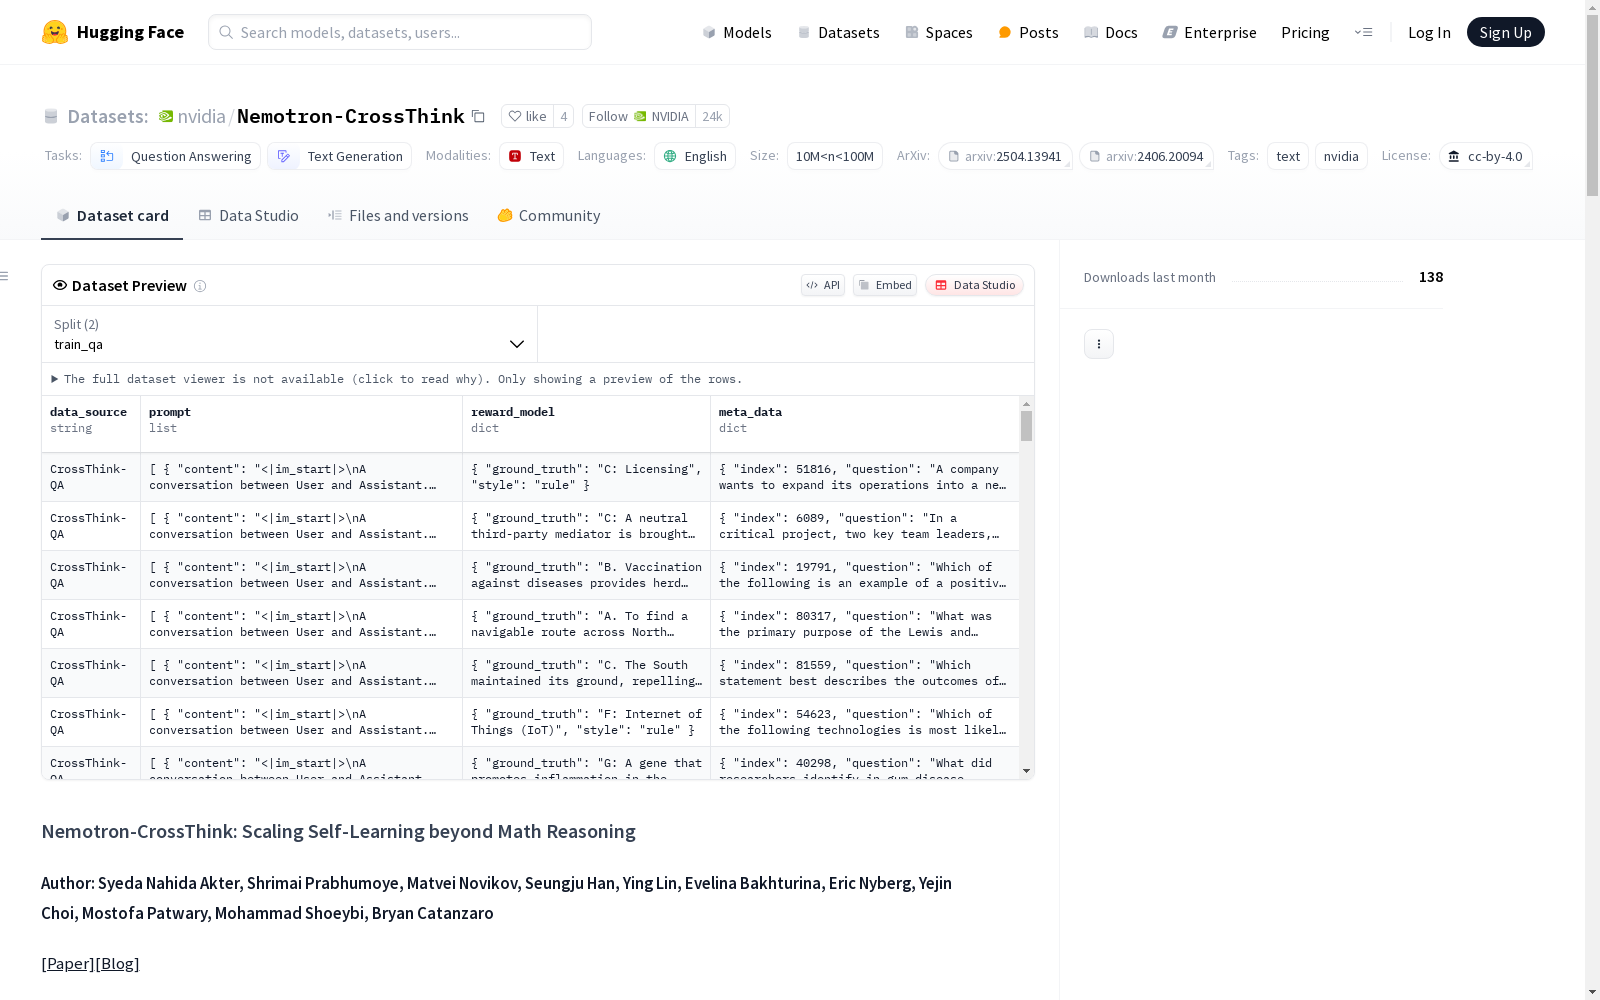Click the English language tag
1600x1000 pixels.
click(x=695, y=156)
